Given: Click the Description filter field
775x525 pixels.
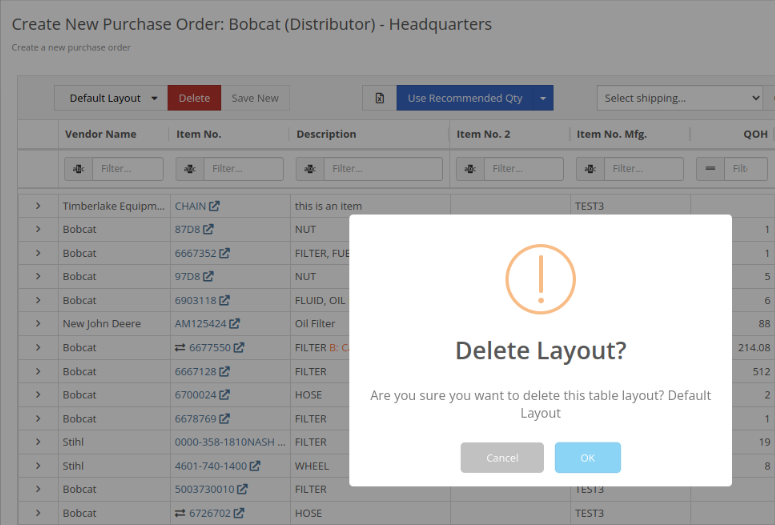Looking at the screenshot, I should (x=383, y=169).
